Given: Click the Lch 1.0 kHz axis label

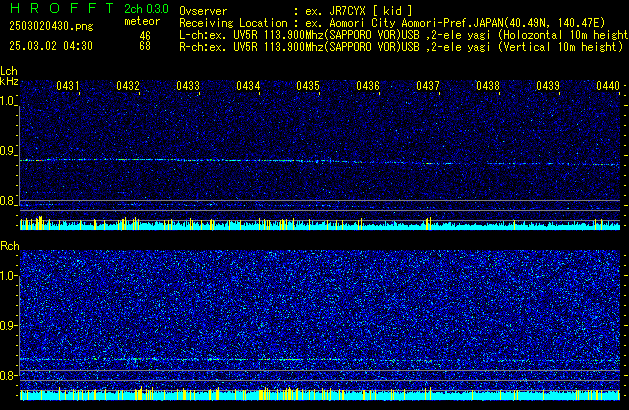Looking at the screenshot, I should [8, 101].
